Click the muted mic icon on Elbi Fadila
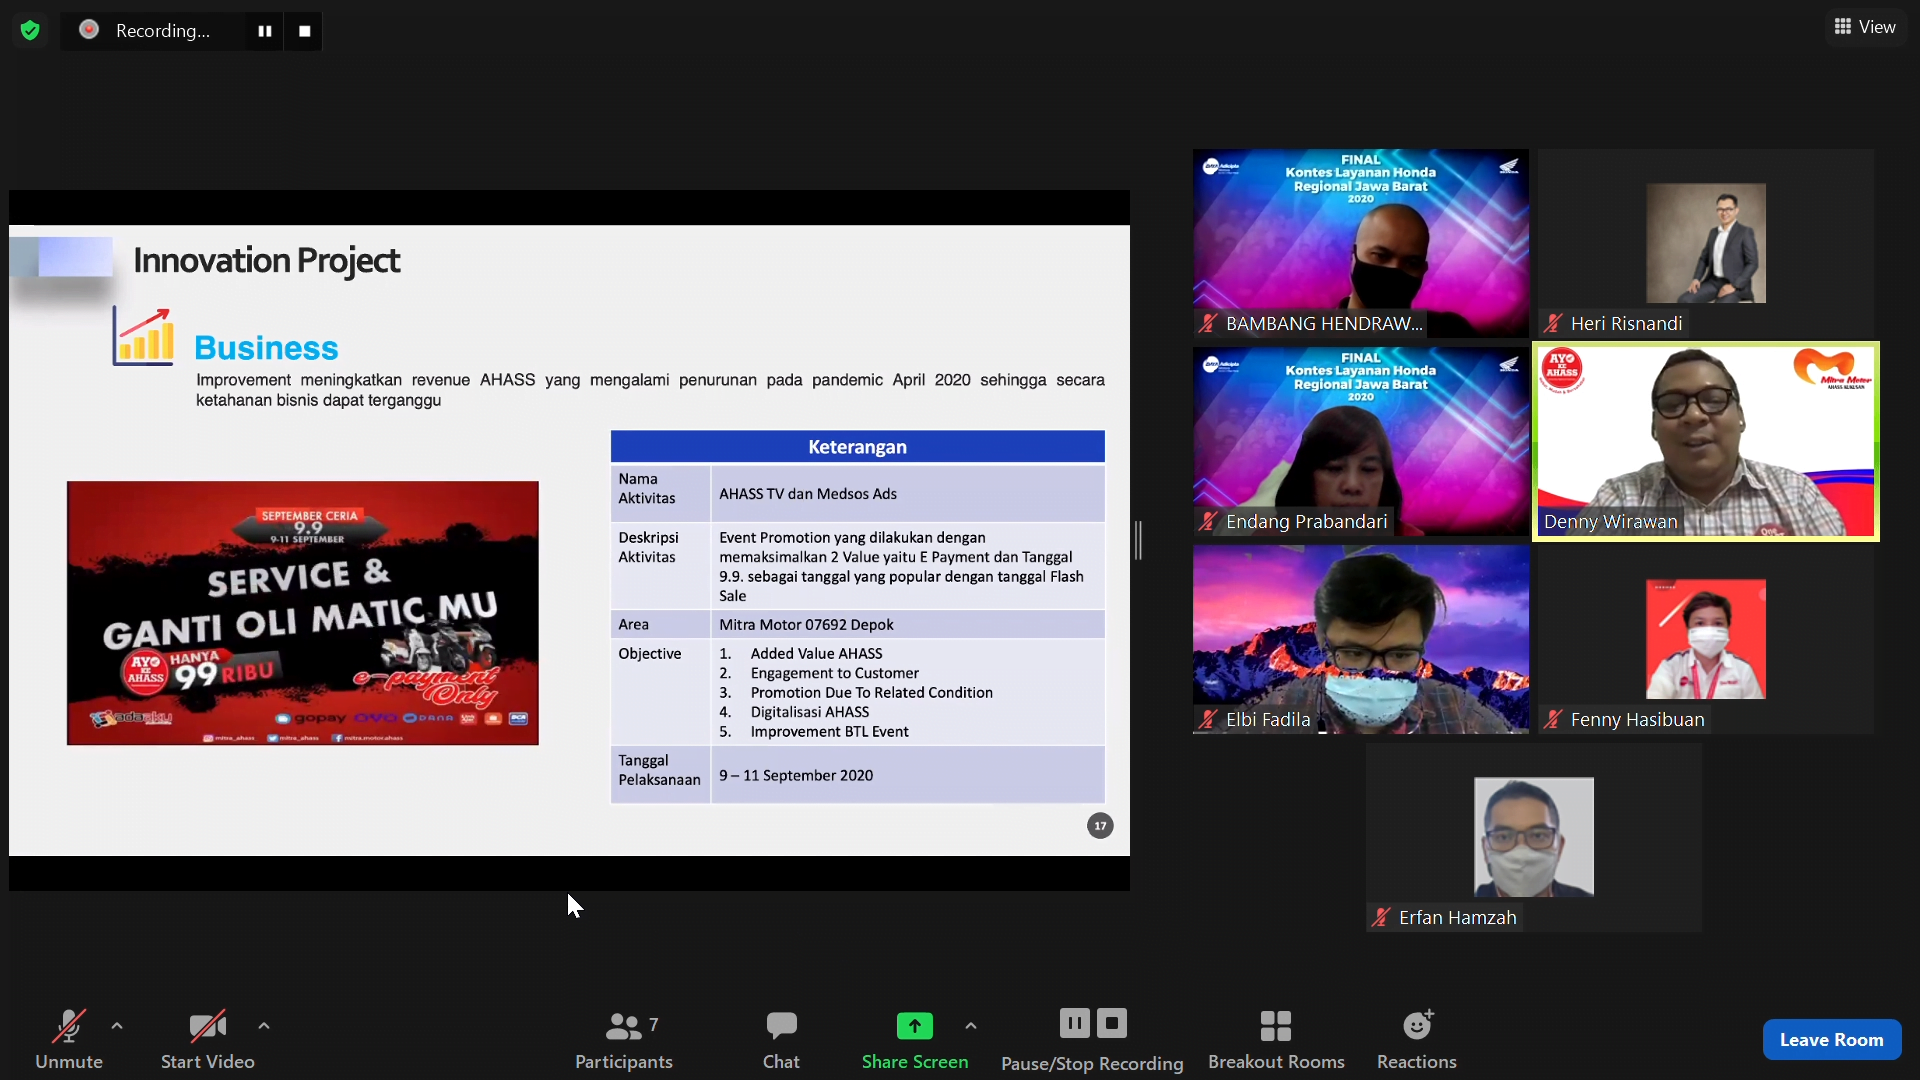The height and width of the screenshot is (1080, 1920). pyautogui.click(x=1208, y=719)
